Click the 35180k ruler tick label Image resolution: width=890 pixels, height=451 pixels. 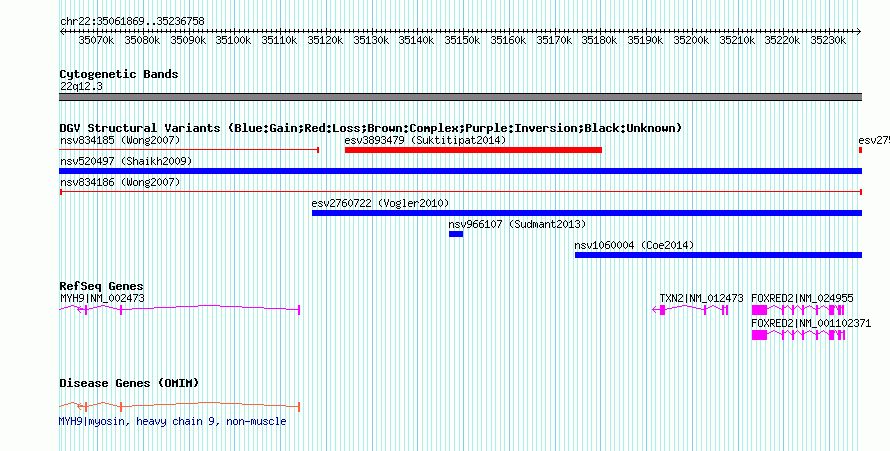(x=599, y=40)
